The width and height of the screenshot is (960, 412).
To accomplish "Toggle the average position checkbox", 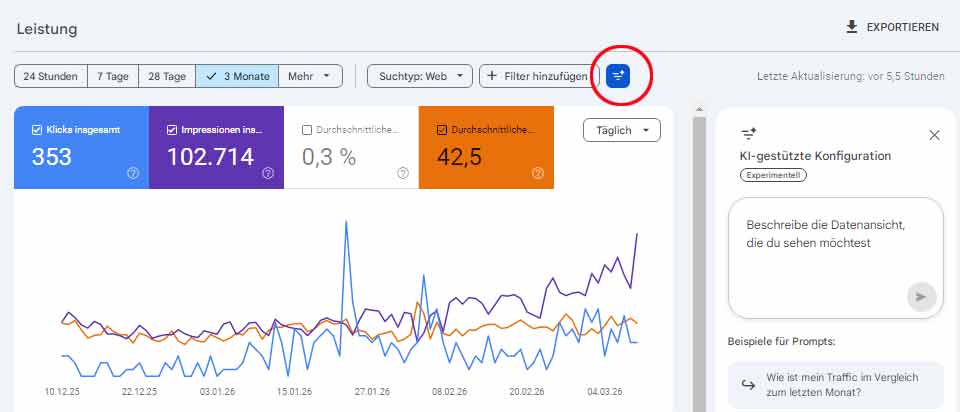I will [x=441, y=130].
